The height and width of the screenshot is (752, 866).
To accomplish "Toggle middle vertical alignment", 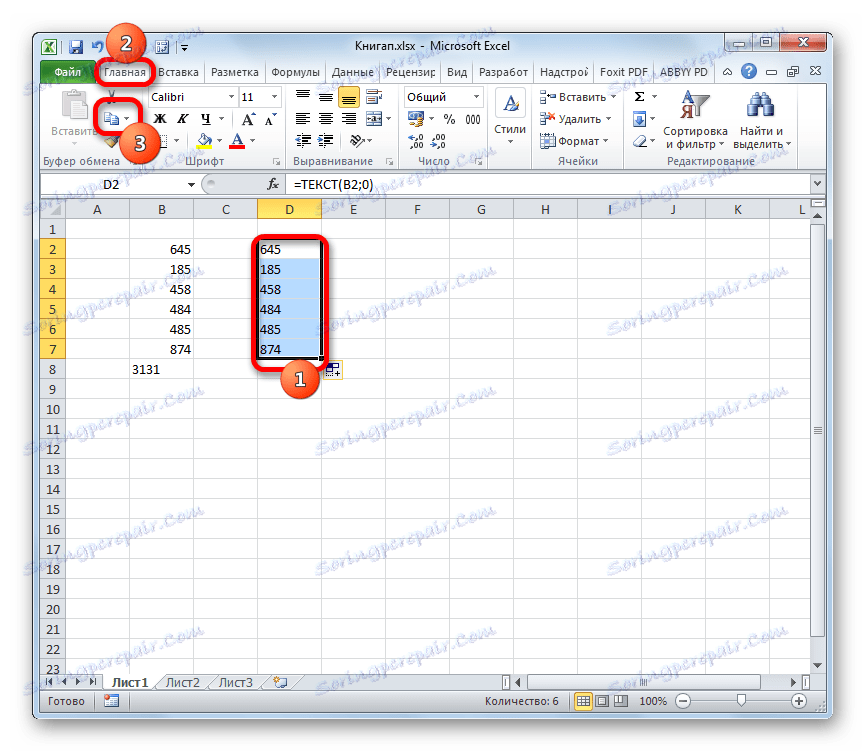I will pyautogui.click(x=325, y=97).
